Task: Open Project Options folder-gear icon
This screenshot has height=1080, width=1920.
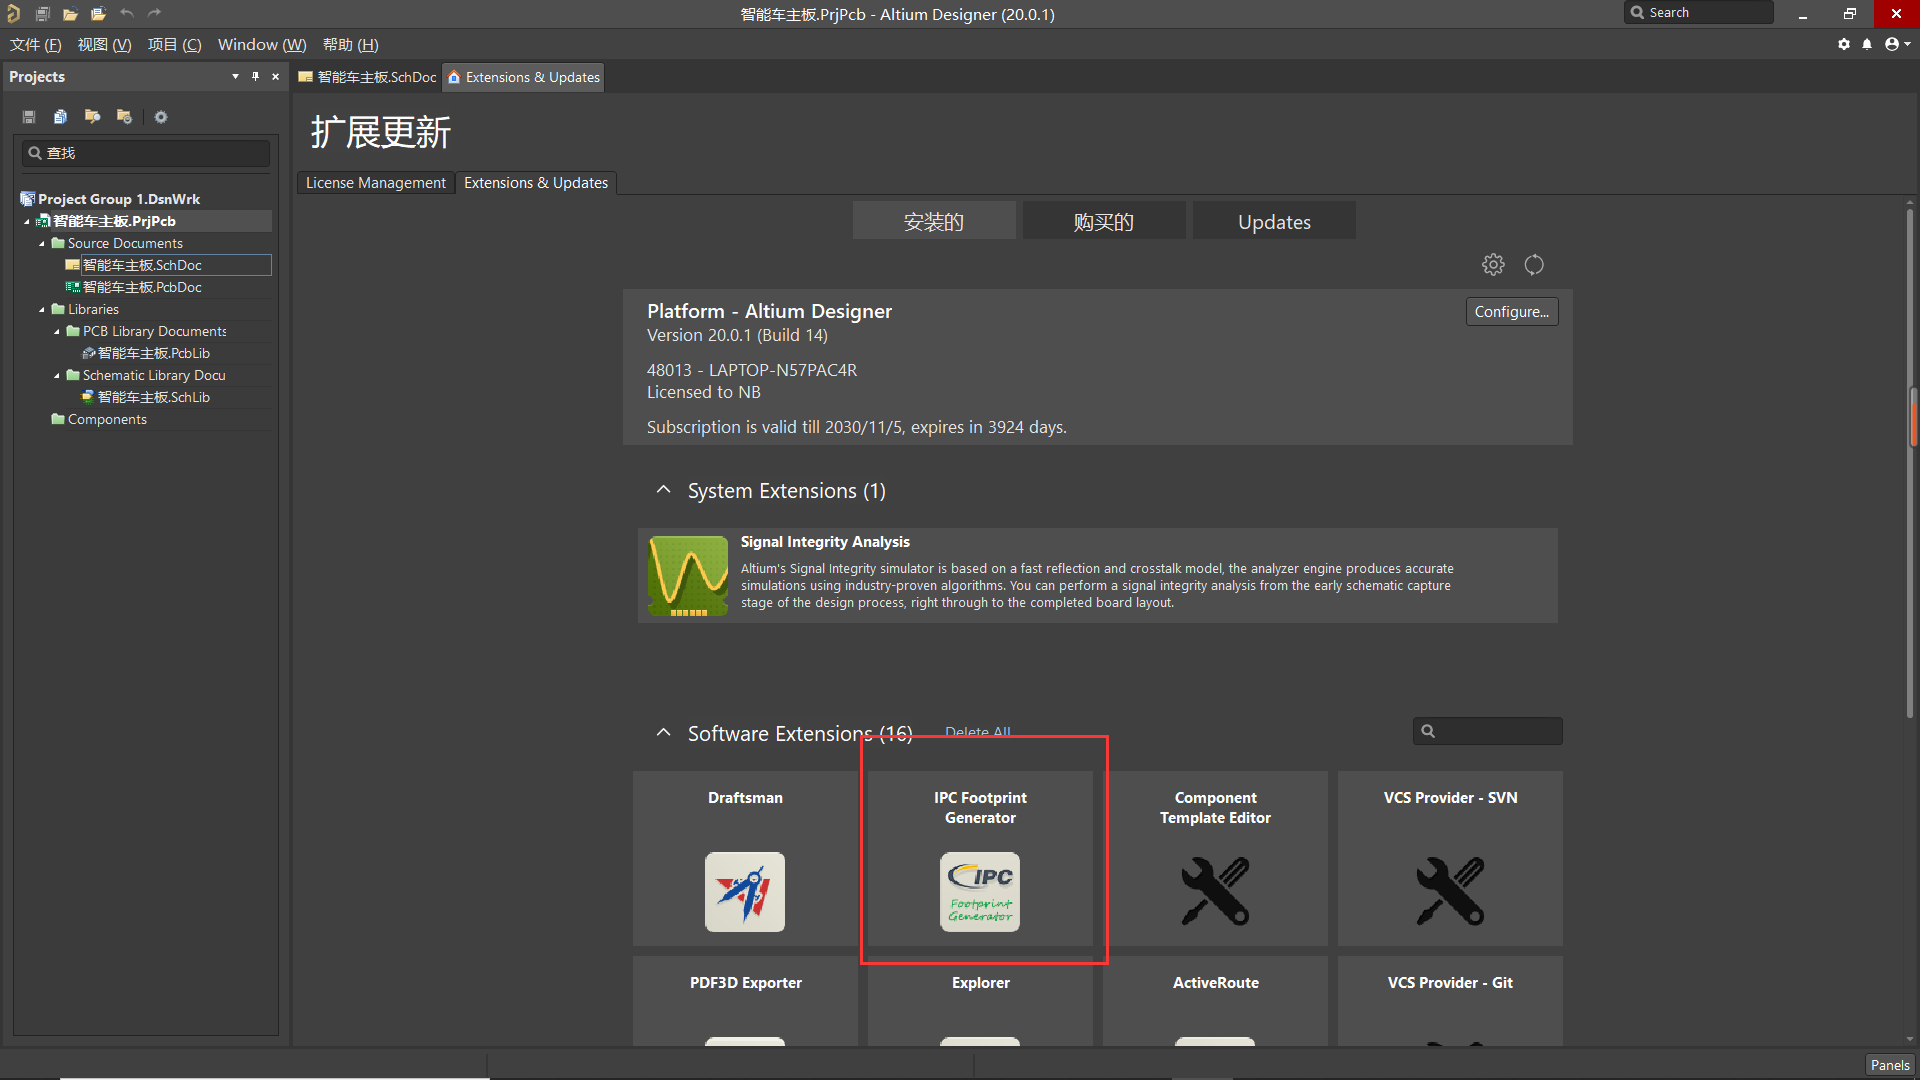Action: [124, 117]
